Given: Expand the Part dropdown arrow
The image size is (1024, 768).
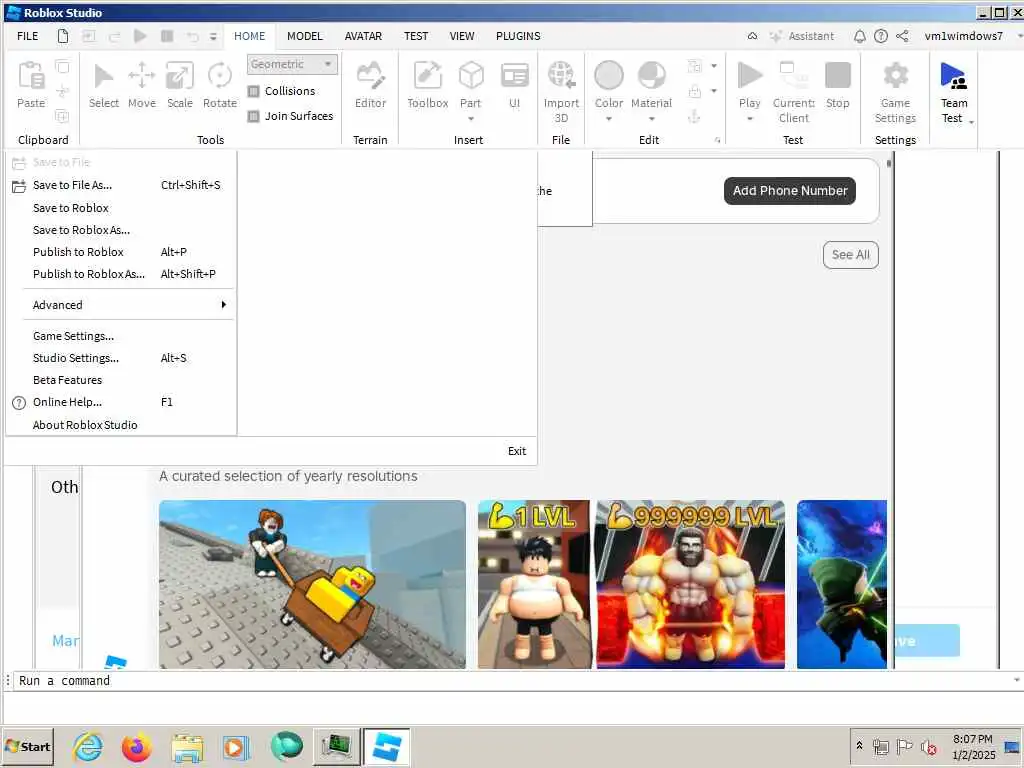Looking at the screenshot, I should pos(471,119).
